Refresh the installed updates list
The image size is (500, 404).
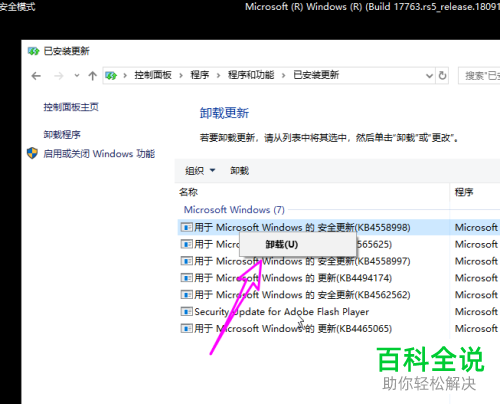click(442, 76)
